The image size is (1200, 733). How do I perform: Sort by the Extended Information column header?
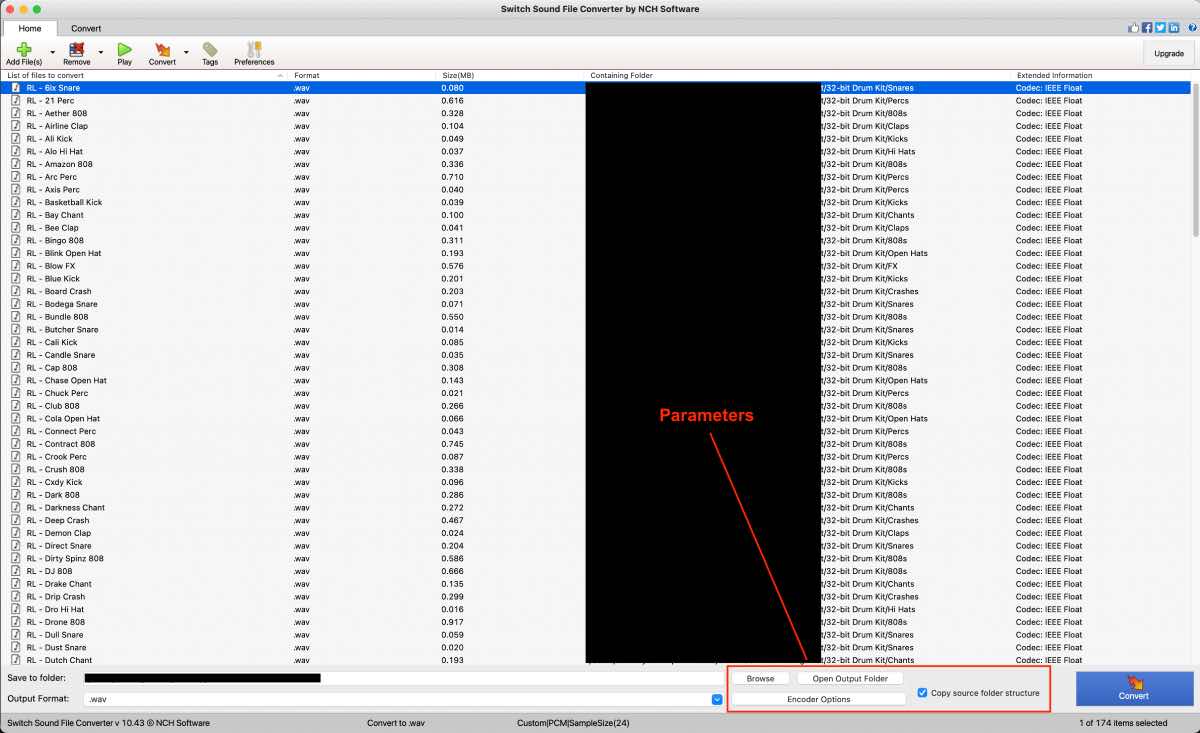1103,75
